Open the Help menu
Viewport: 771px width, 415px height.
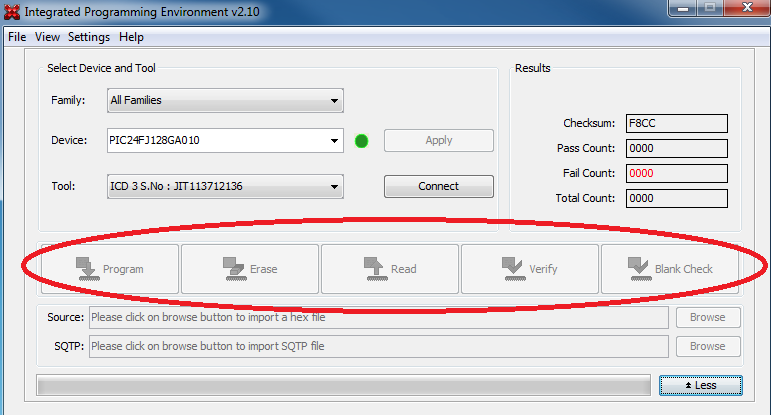(x=131, y=37)
